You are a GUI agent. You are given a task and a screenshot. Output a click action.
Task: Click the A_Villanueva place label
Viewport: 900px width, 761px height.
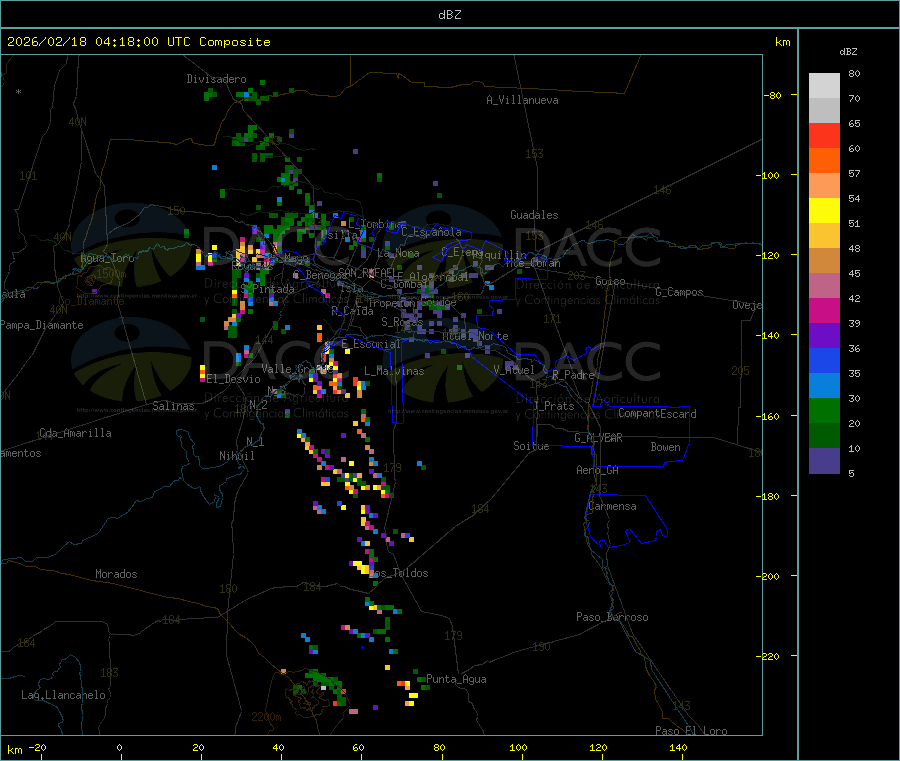click(522, 100)
